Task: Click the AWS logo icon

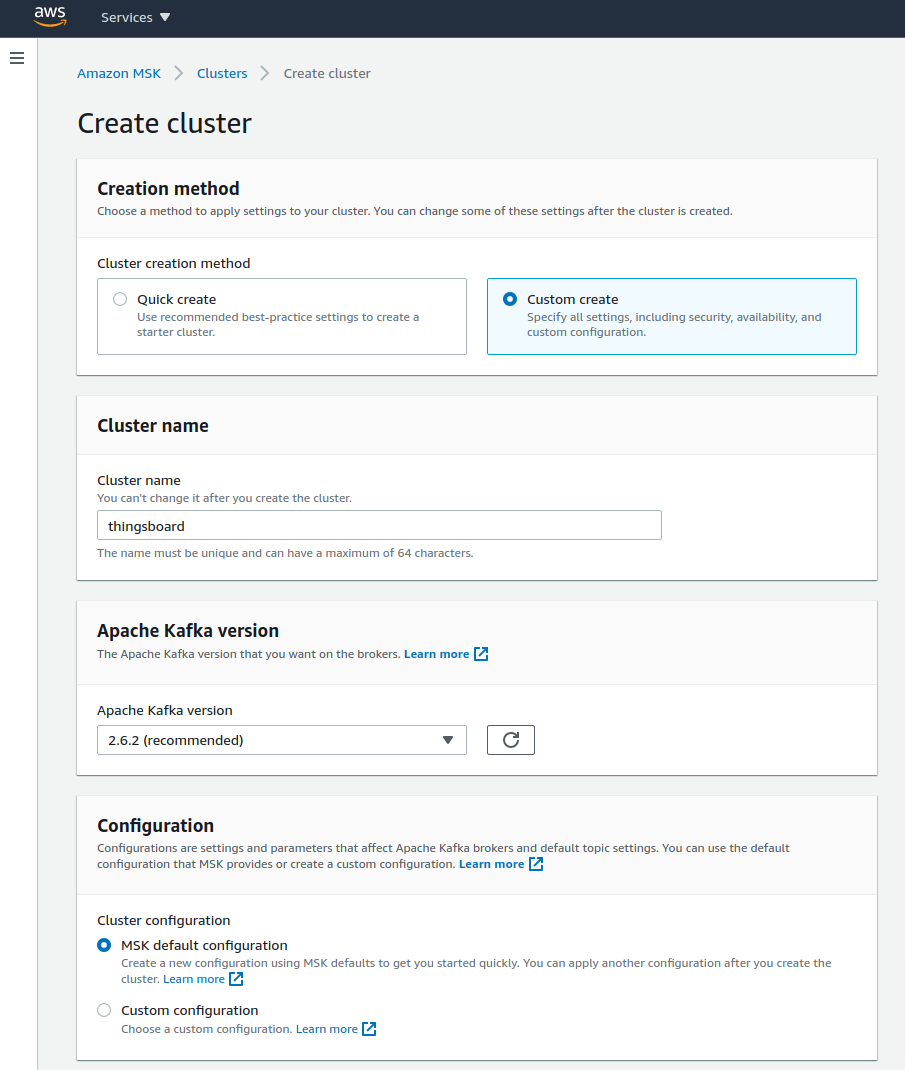Action: [x=50, y=16]
